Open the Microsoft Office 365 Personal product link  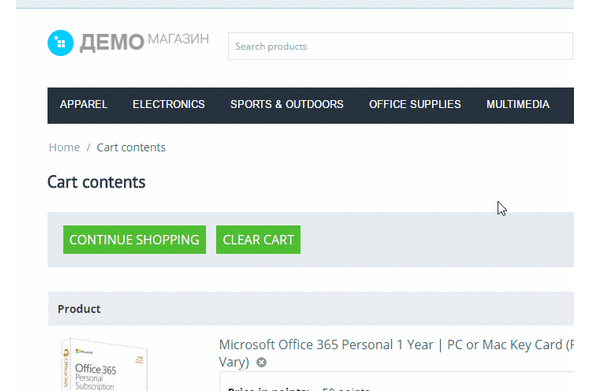(396, 353)
